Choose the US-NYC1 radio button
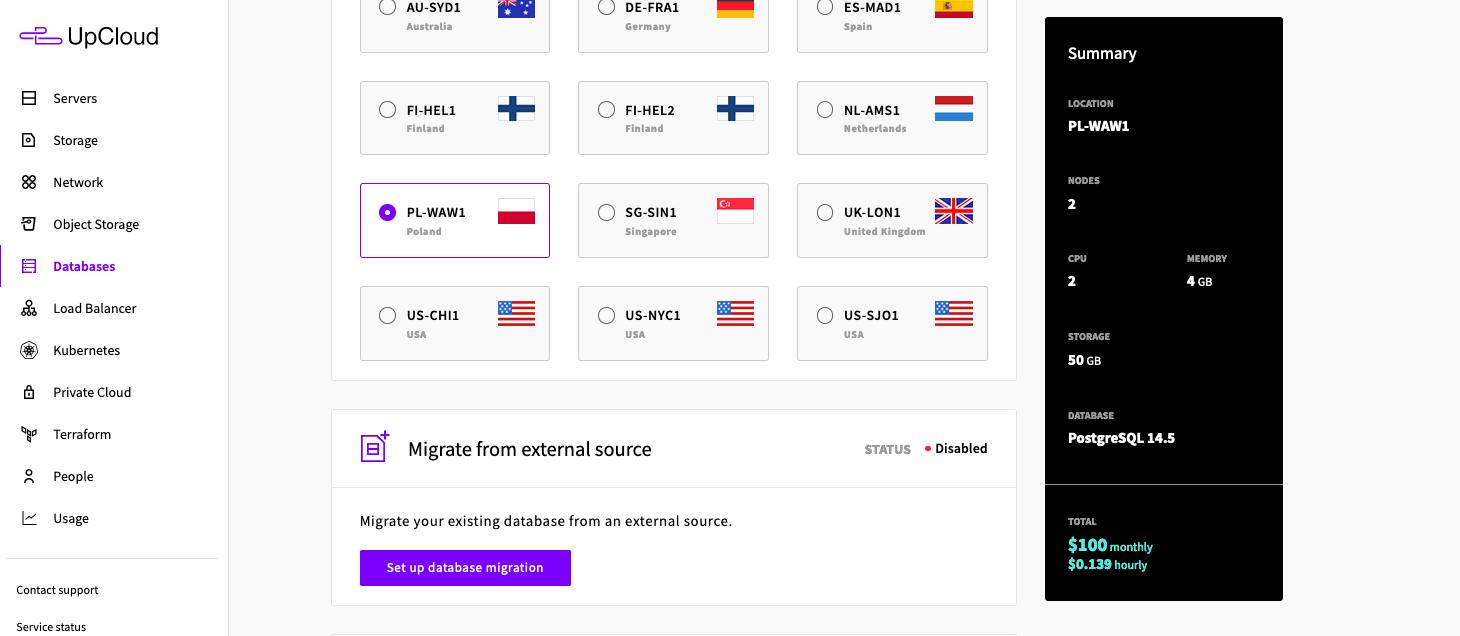 click(x=606, y=315)
